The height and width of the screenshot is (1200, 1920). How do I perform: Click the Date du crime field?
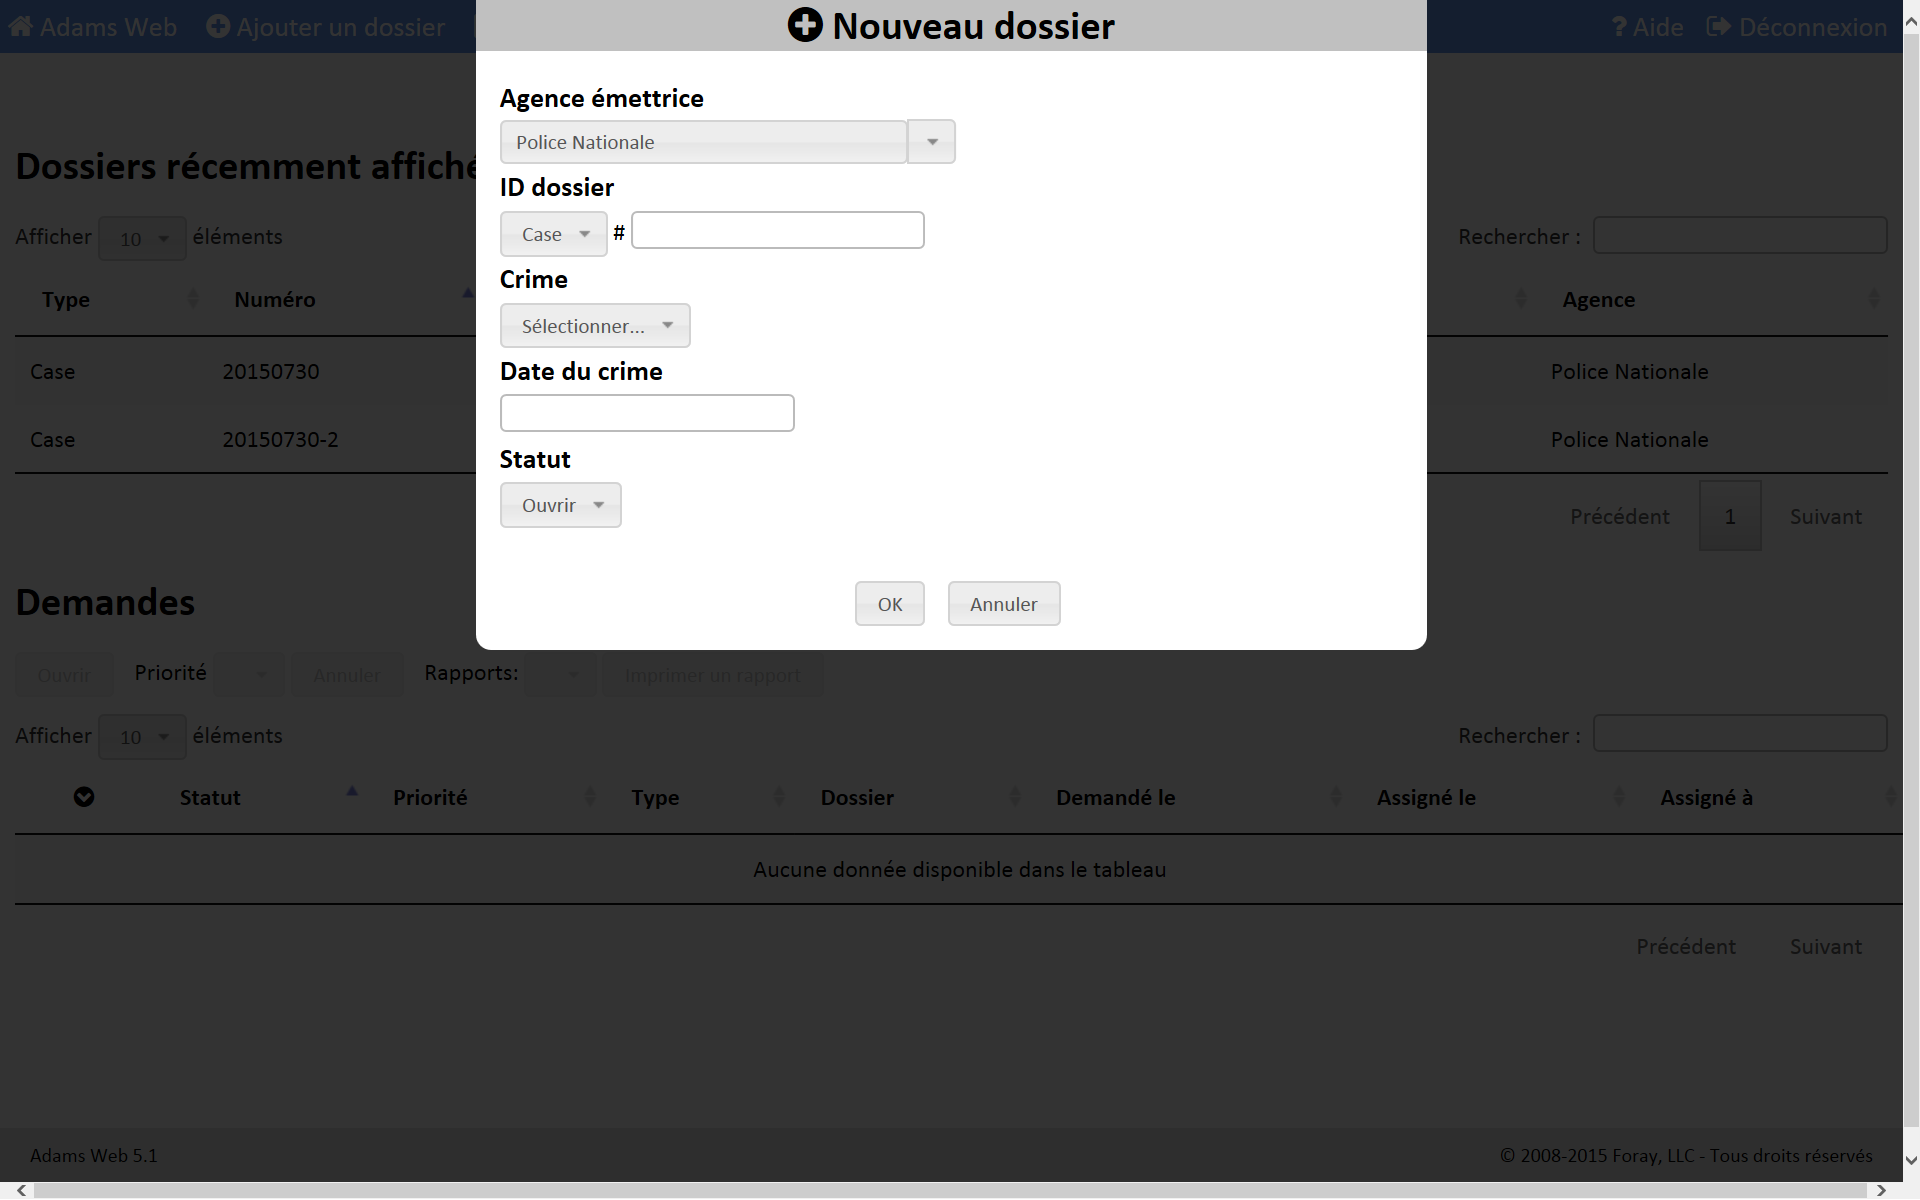tap(647, 413)
